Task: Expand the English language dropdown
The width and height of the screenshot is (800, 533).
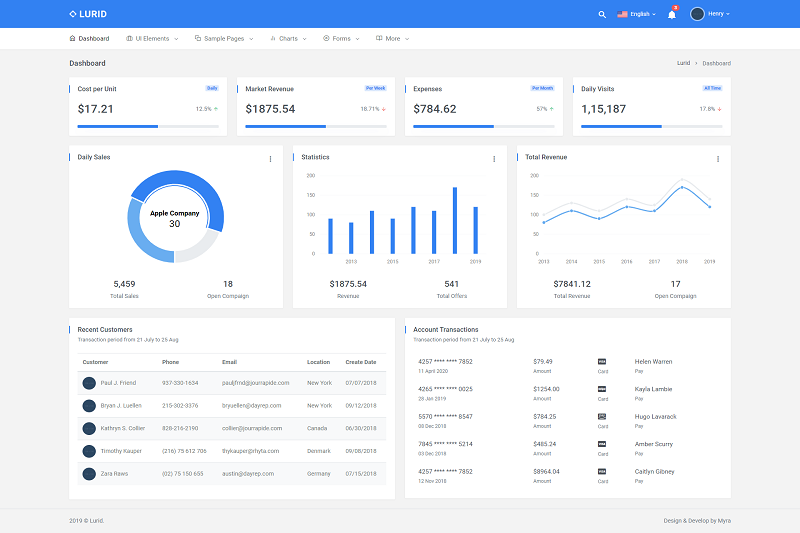Action: pos(637,14)
